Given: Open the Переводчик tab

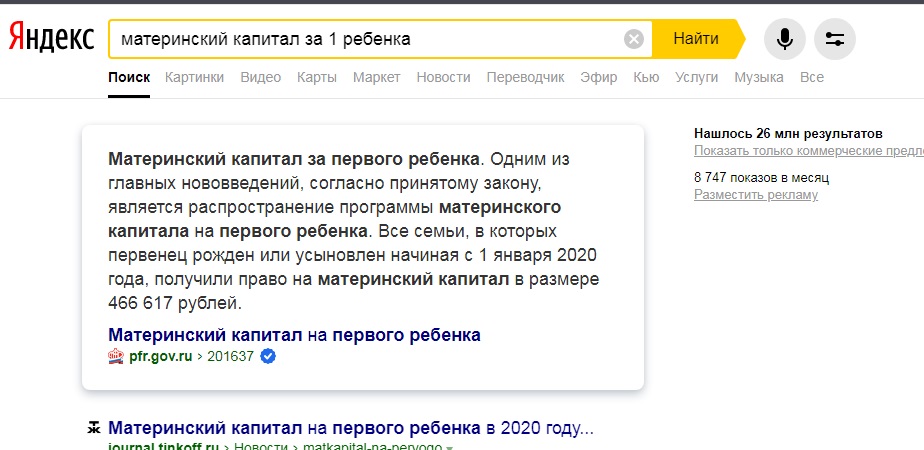Looking at the screenshot, I should [526, 77].
